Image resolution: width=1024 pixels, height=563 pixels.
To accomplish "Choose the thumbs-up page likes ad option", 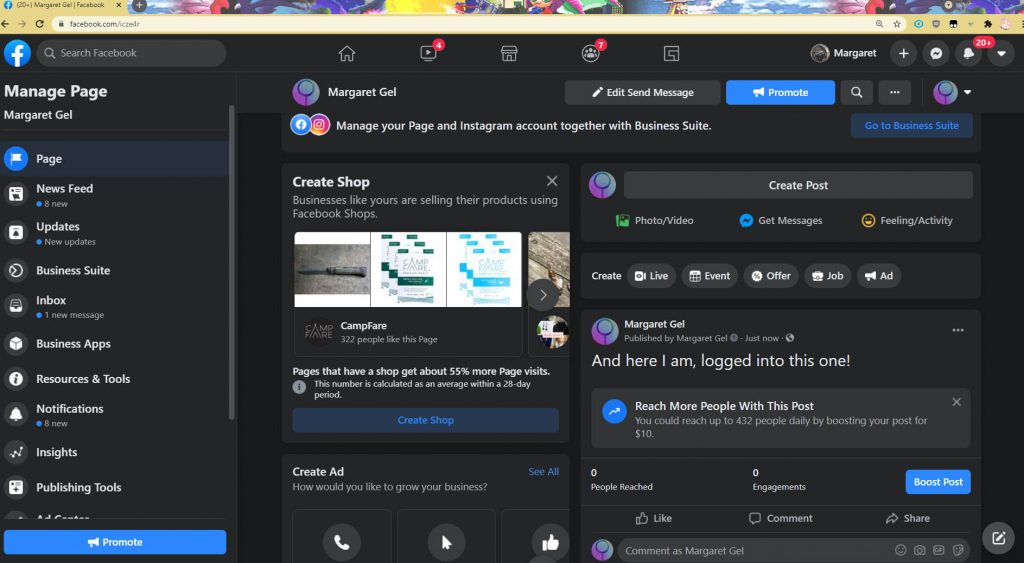I will [551, 542].
